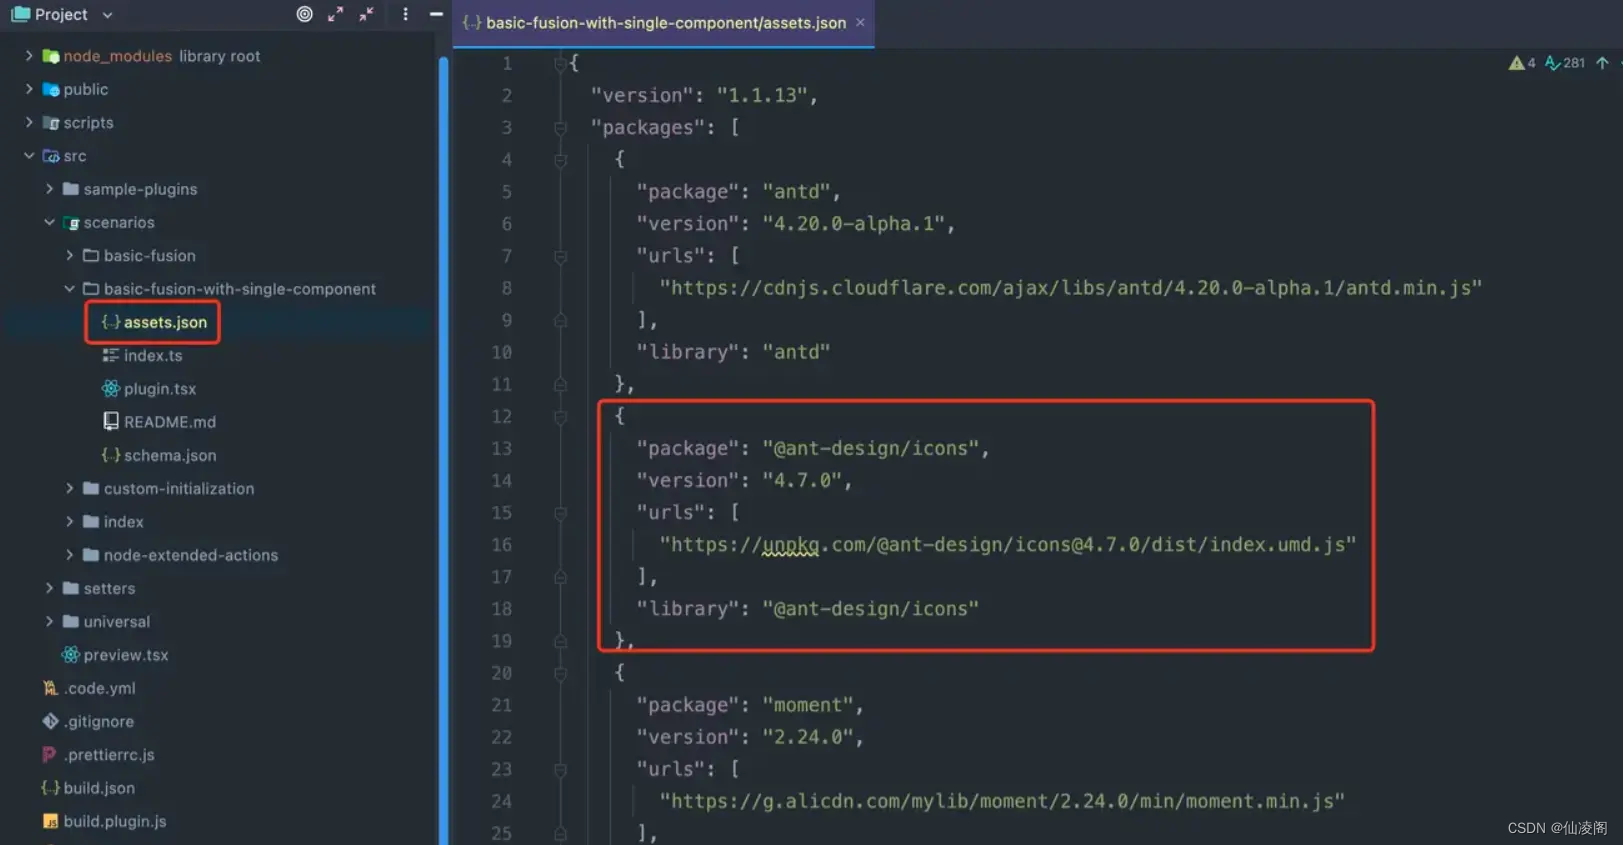Image resolution: width=1623 pixels, height=845 pixels.
Task: Collapse the src folder
Action: coord(29,156)
